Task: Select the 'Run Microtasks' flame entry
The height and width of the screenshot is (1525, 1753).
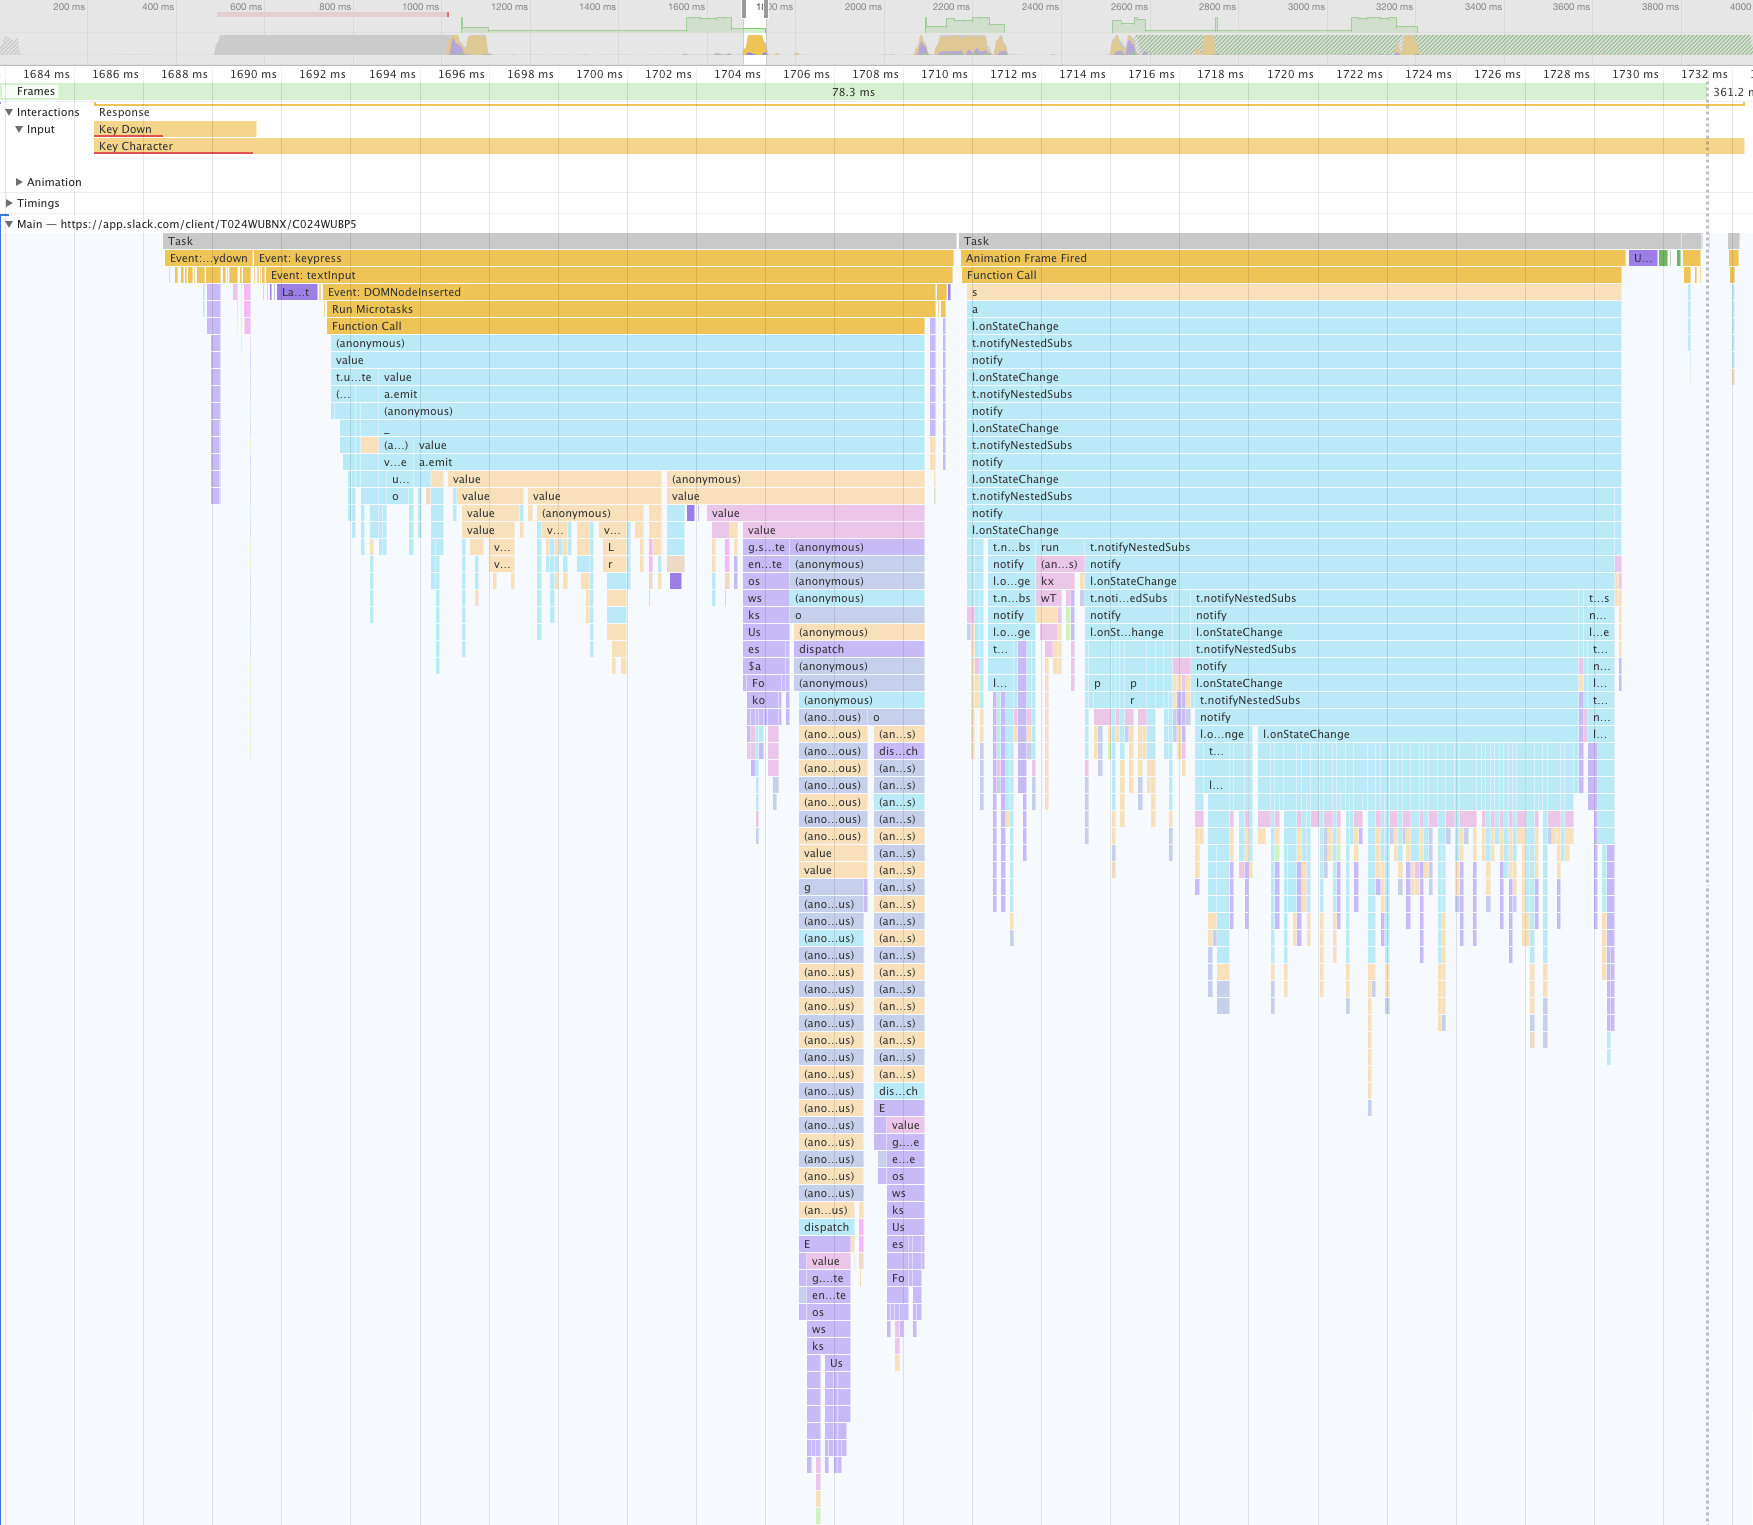Action: 630,309
